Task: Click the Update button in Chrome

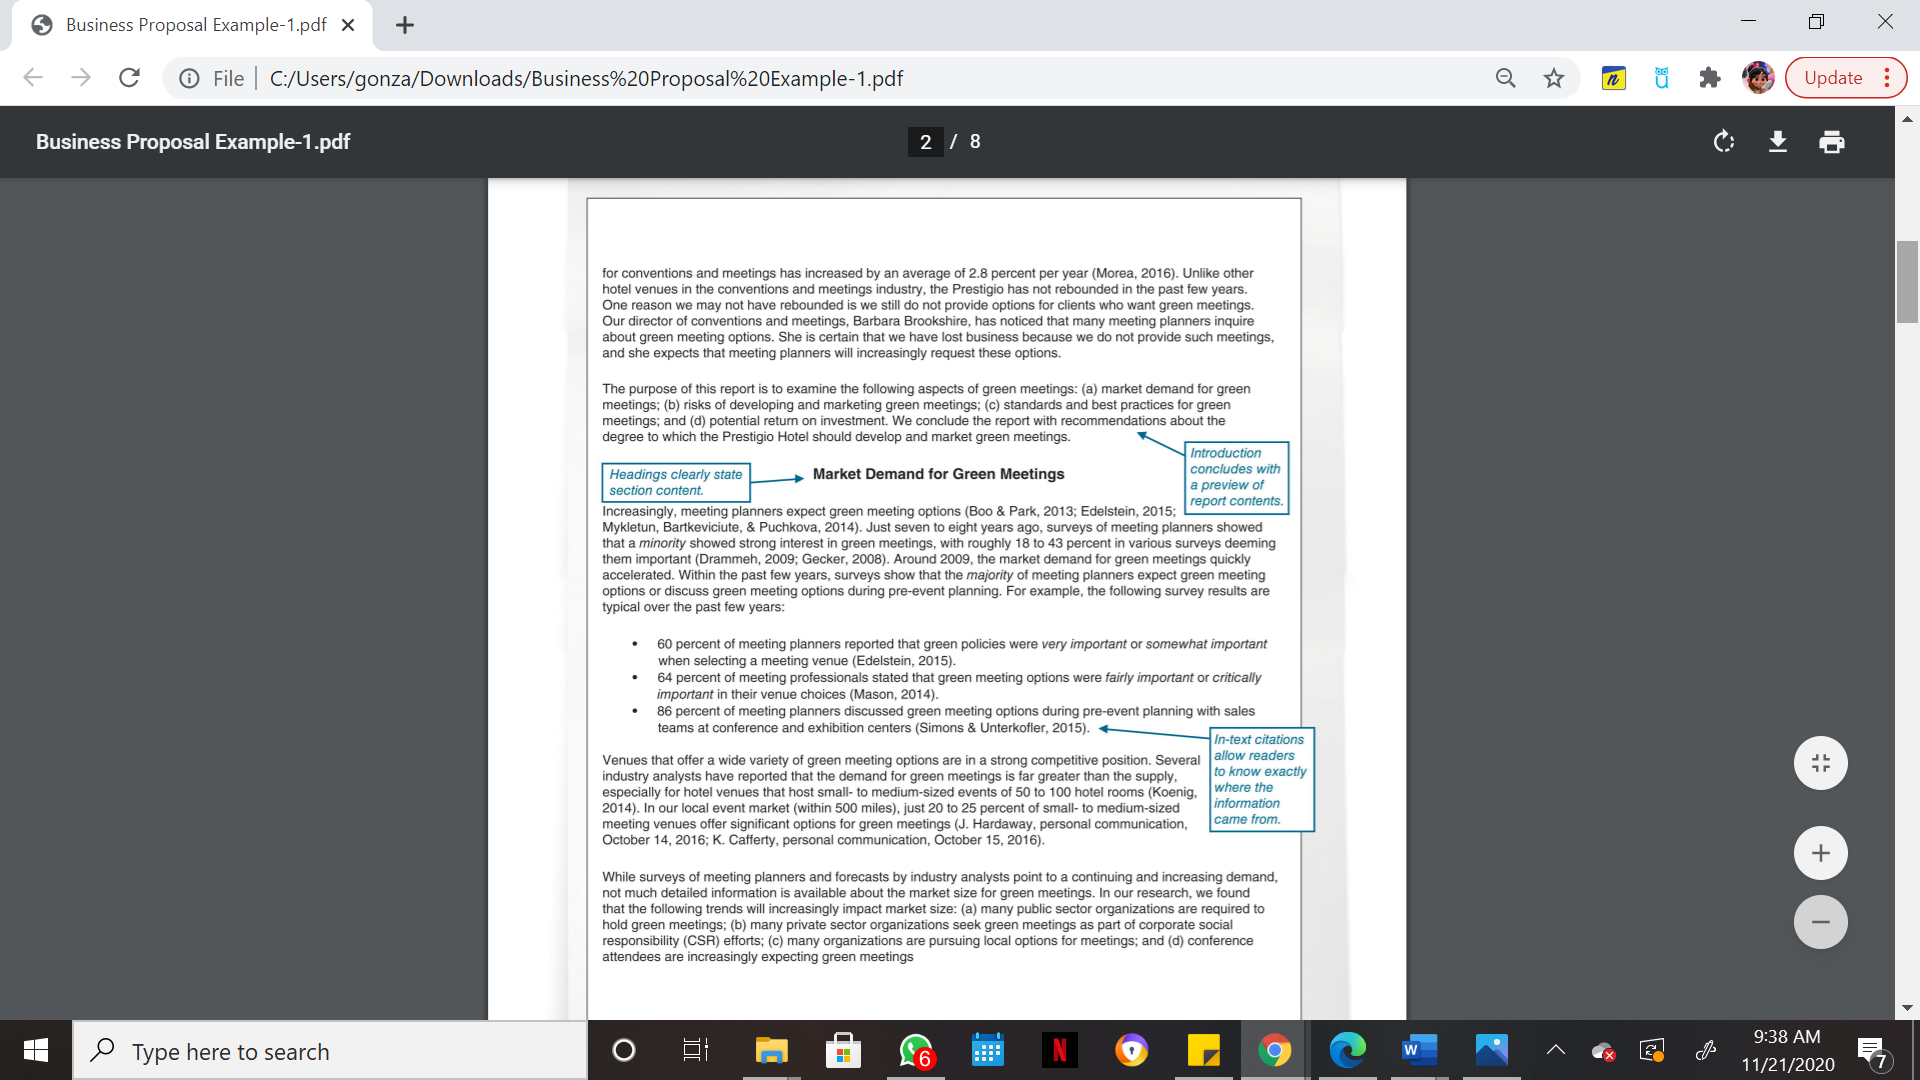Action: point(1845,78)
